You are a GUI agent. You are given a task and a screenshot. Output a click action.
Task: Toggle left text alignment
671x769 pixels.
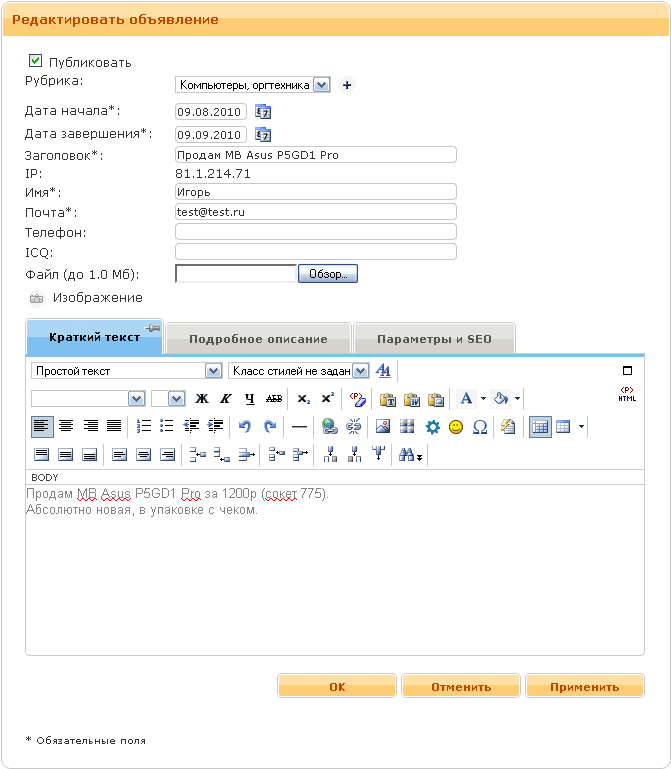pyautogui.click(x=42, y=427)
